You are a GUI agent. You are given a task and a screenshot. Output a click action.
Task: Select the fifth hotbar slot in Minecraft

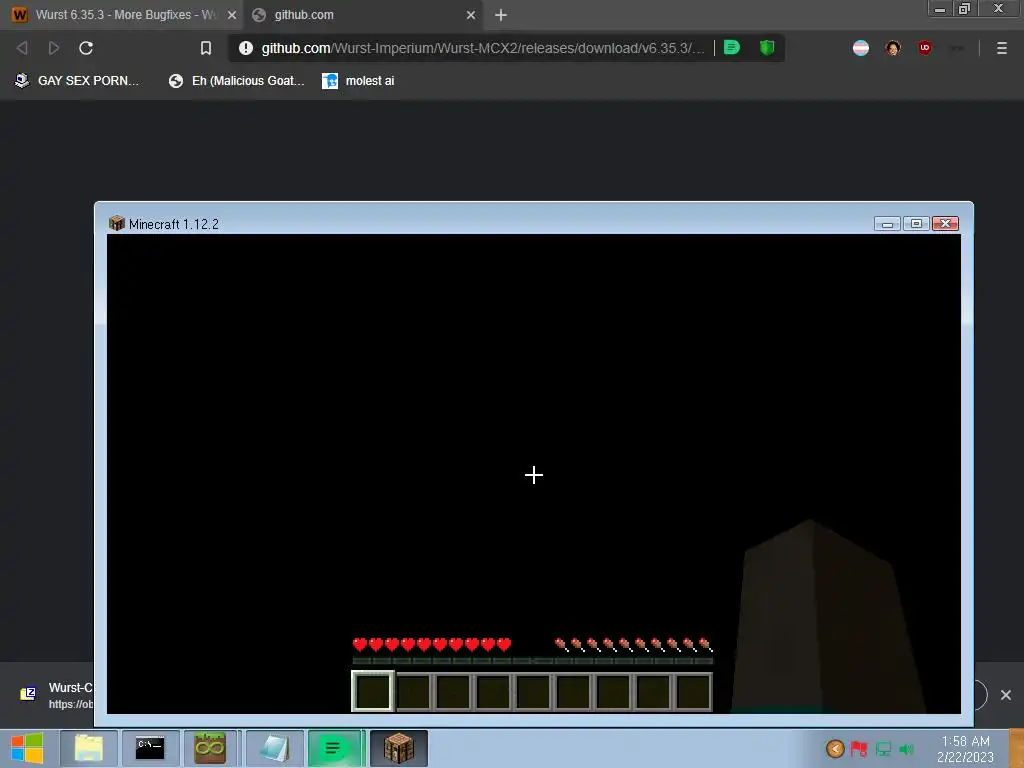tap(533, 692)
